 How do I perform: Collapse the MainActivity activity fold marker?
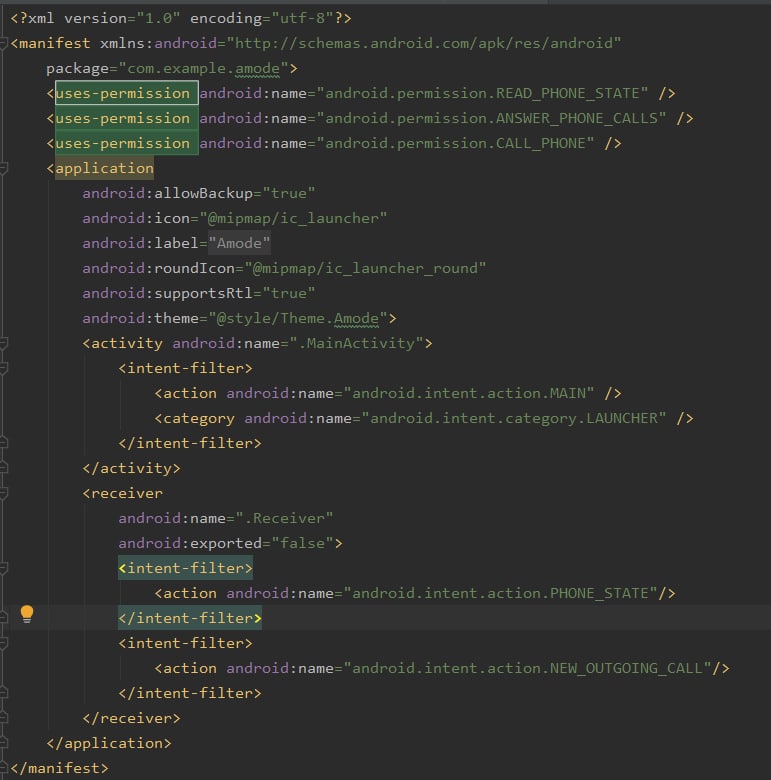[3, 343]
